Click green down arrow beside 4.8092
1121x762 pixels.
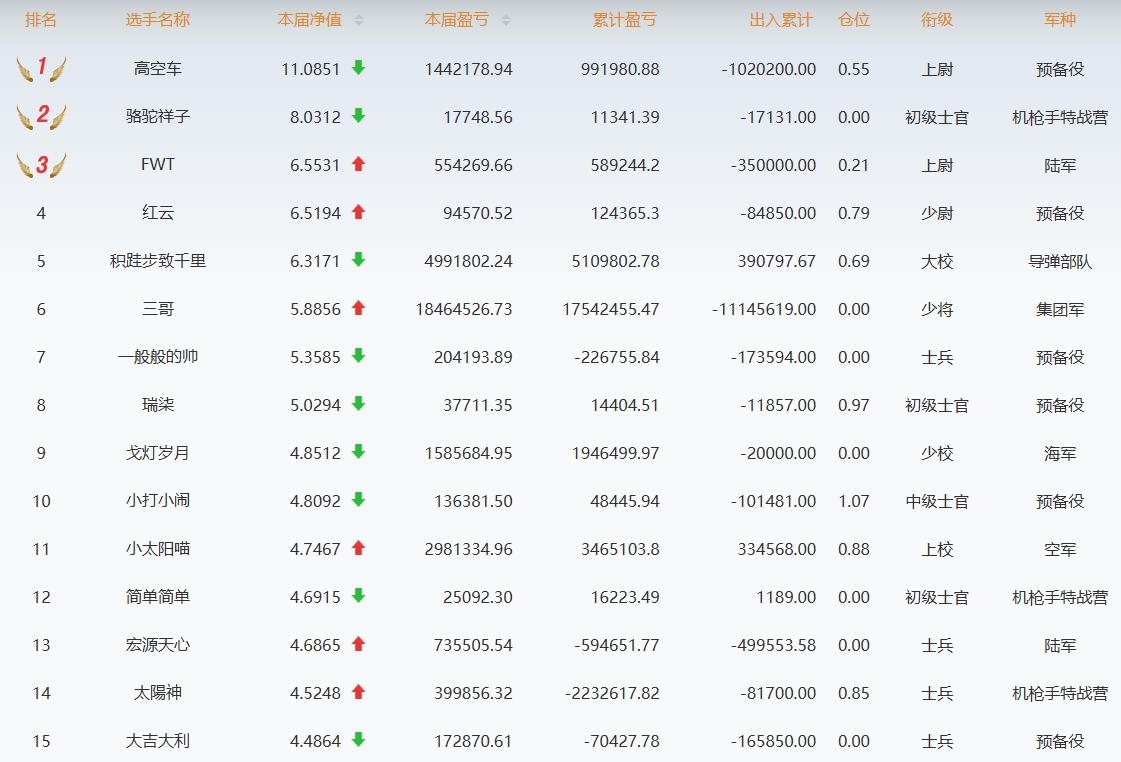[x=358, y=500]
